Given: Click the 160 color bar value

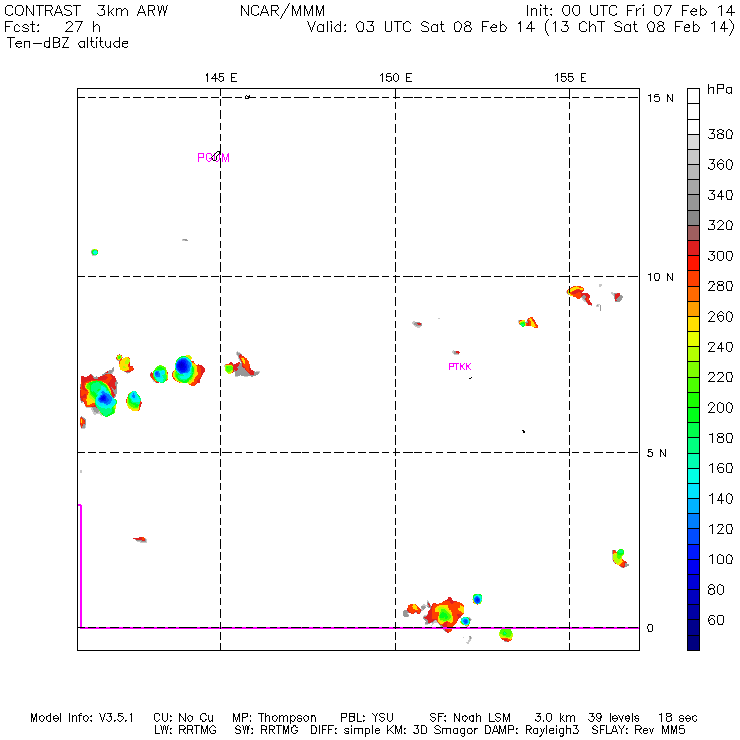Looking at the screenshot, I should 720,468.
